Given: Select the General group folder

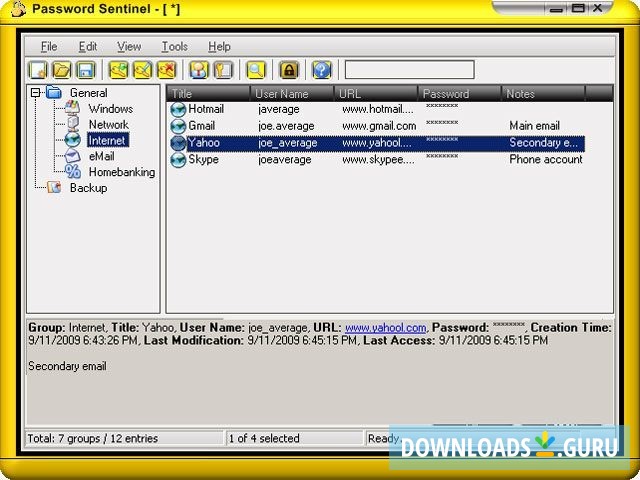Looking at the screenshot, I should point(89,93).
